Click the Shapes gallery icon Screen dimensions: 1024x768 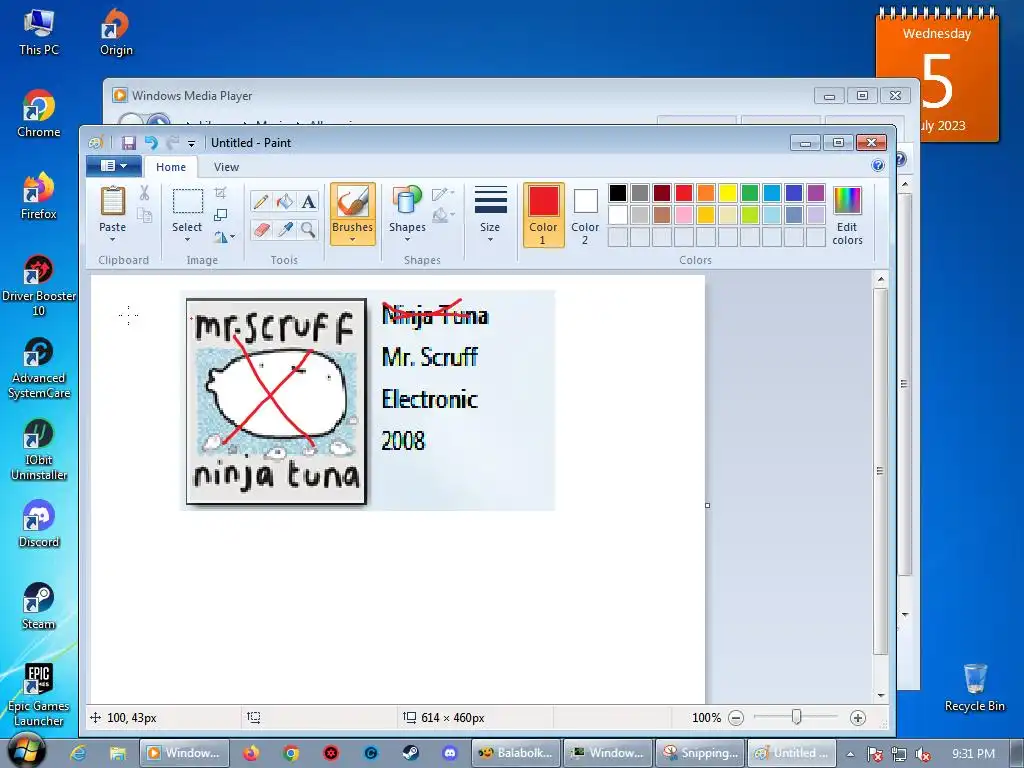(x=407, y=200)
